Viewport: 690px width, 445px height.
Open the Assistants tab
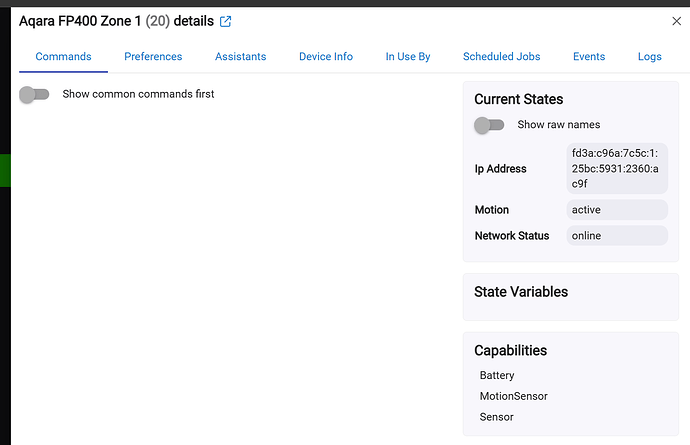(x=240, y=56)
